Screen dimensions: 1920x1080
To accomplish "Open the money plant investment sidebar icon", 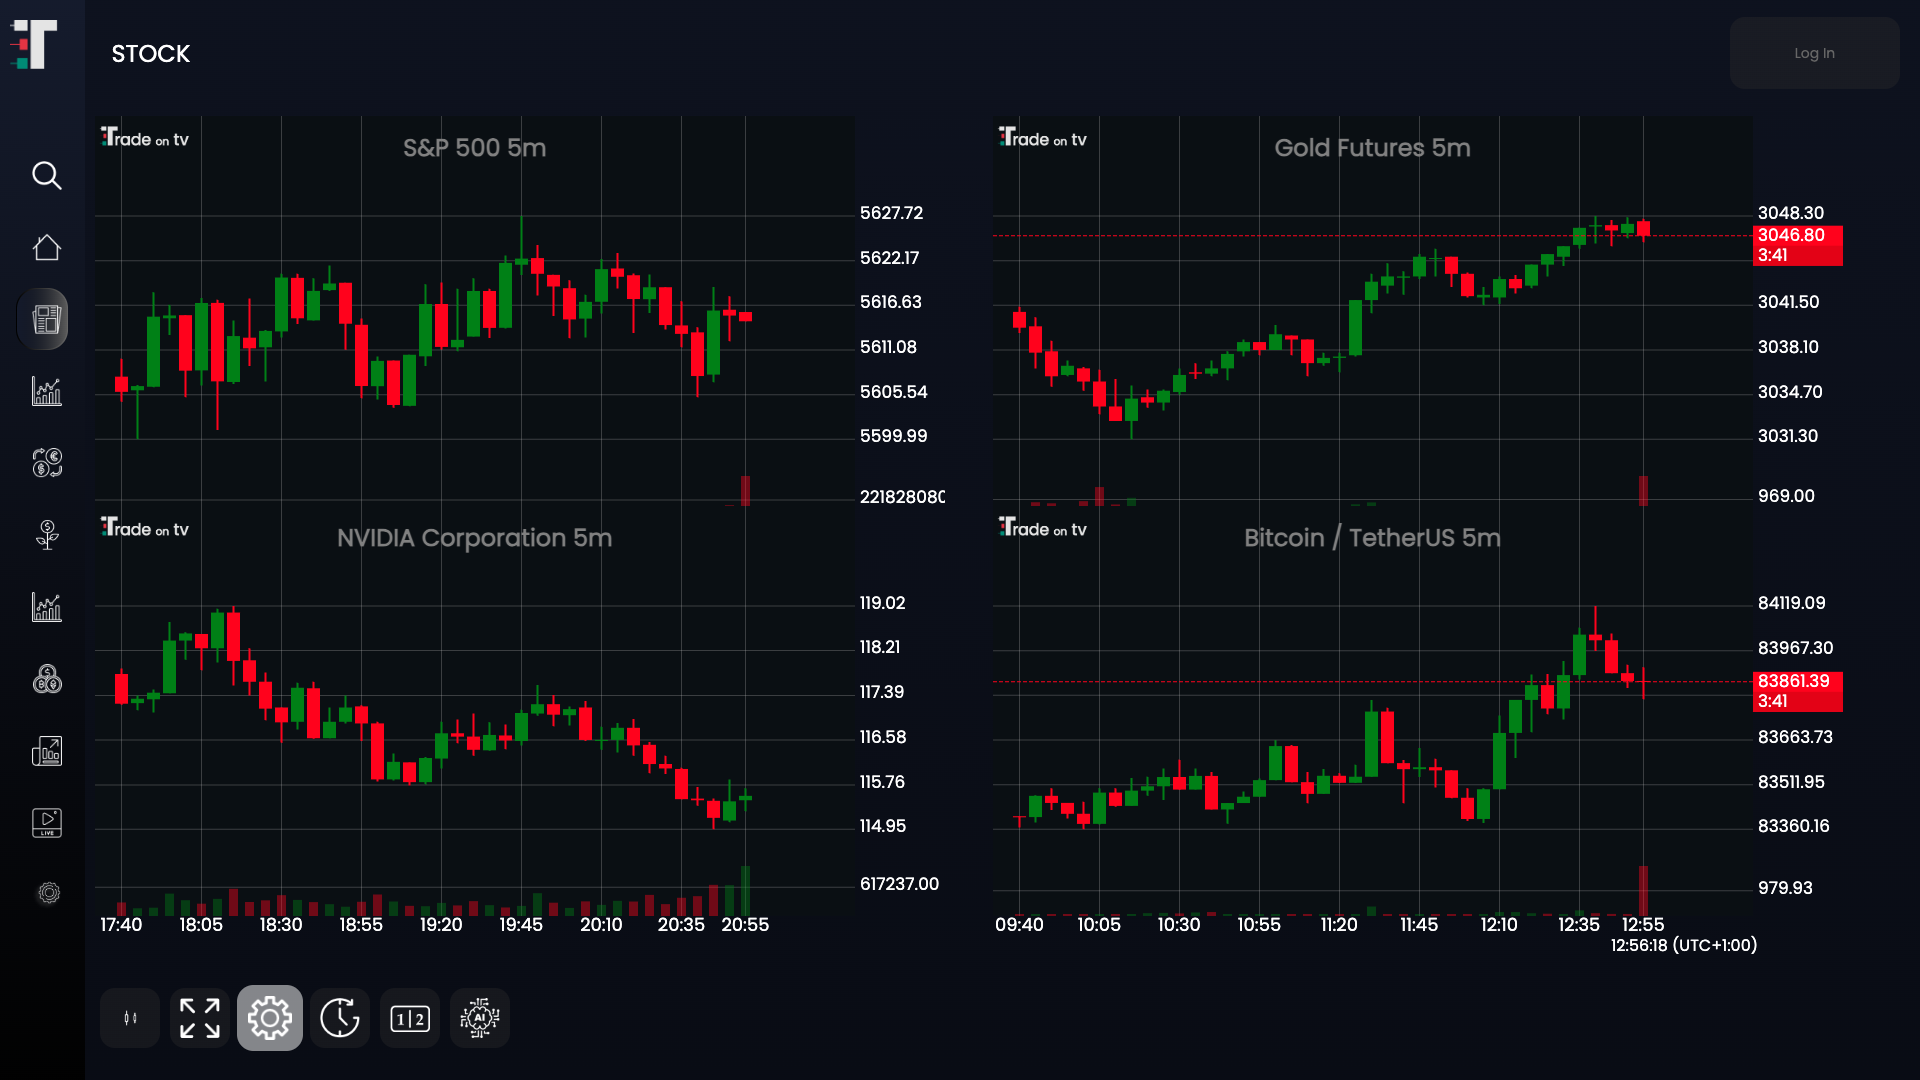I will 46,535.
